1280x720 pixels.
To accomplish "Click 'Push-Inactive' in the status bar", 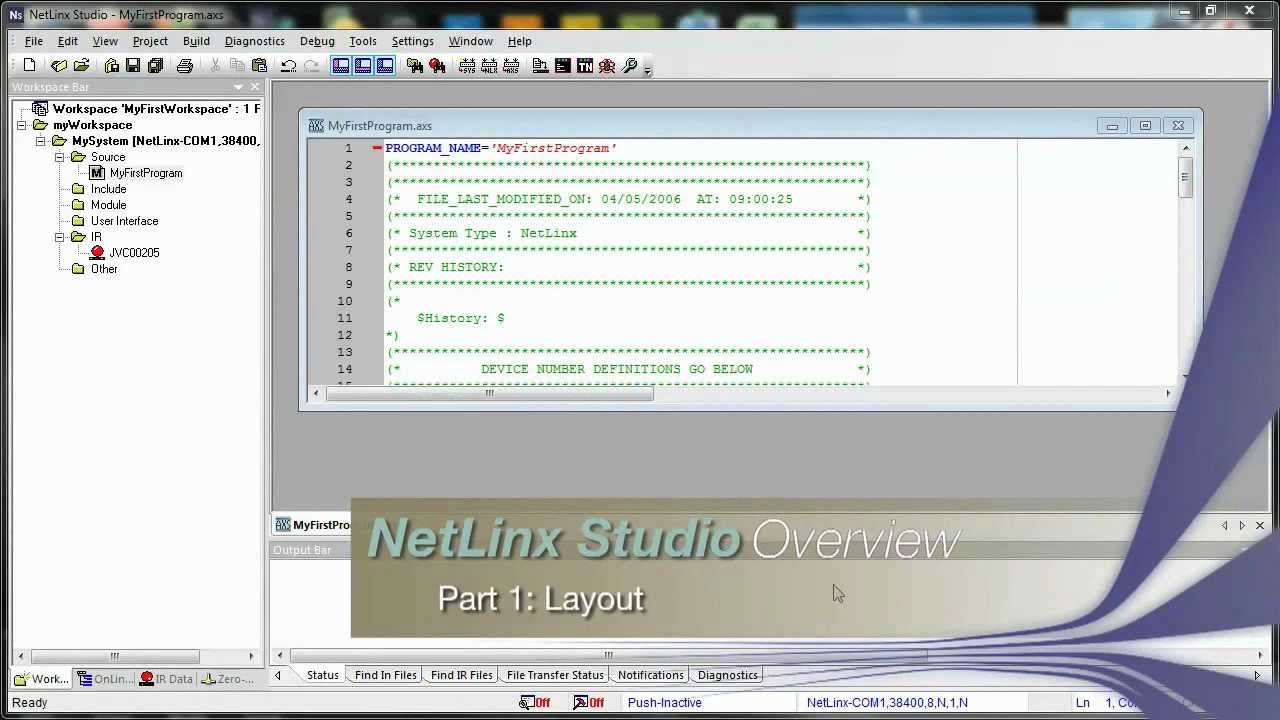I will pos(664,702).
